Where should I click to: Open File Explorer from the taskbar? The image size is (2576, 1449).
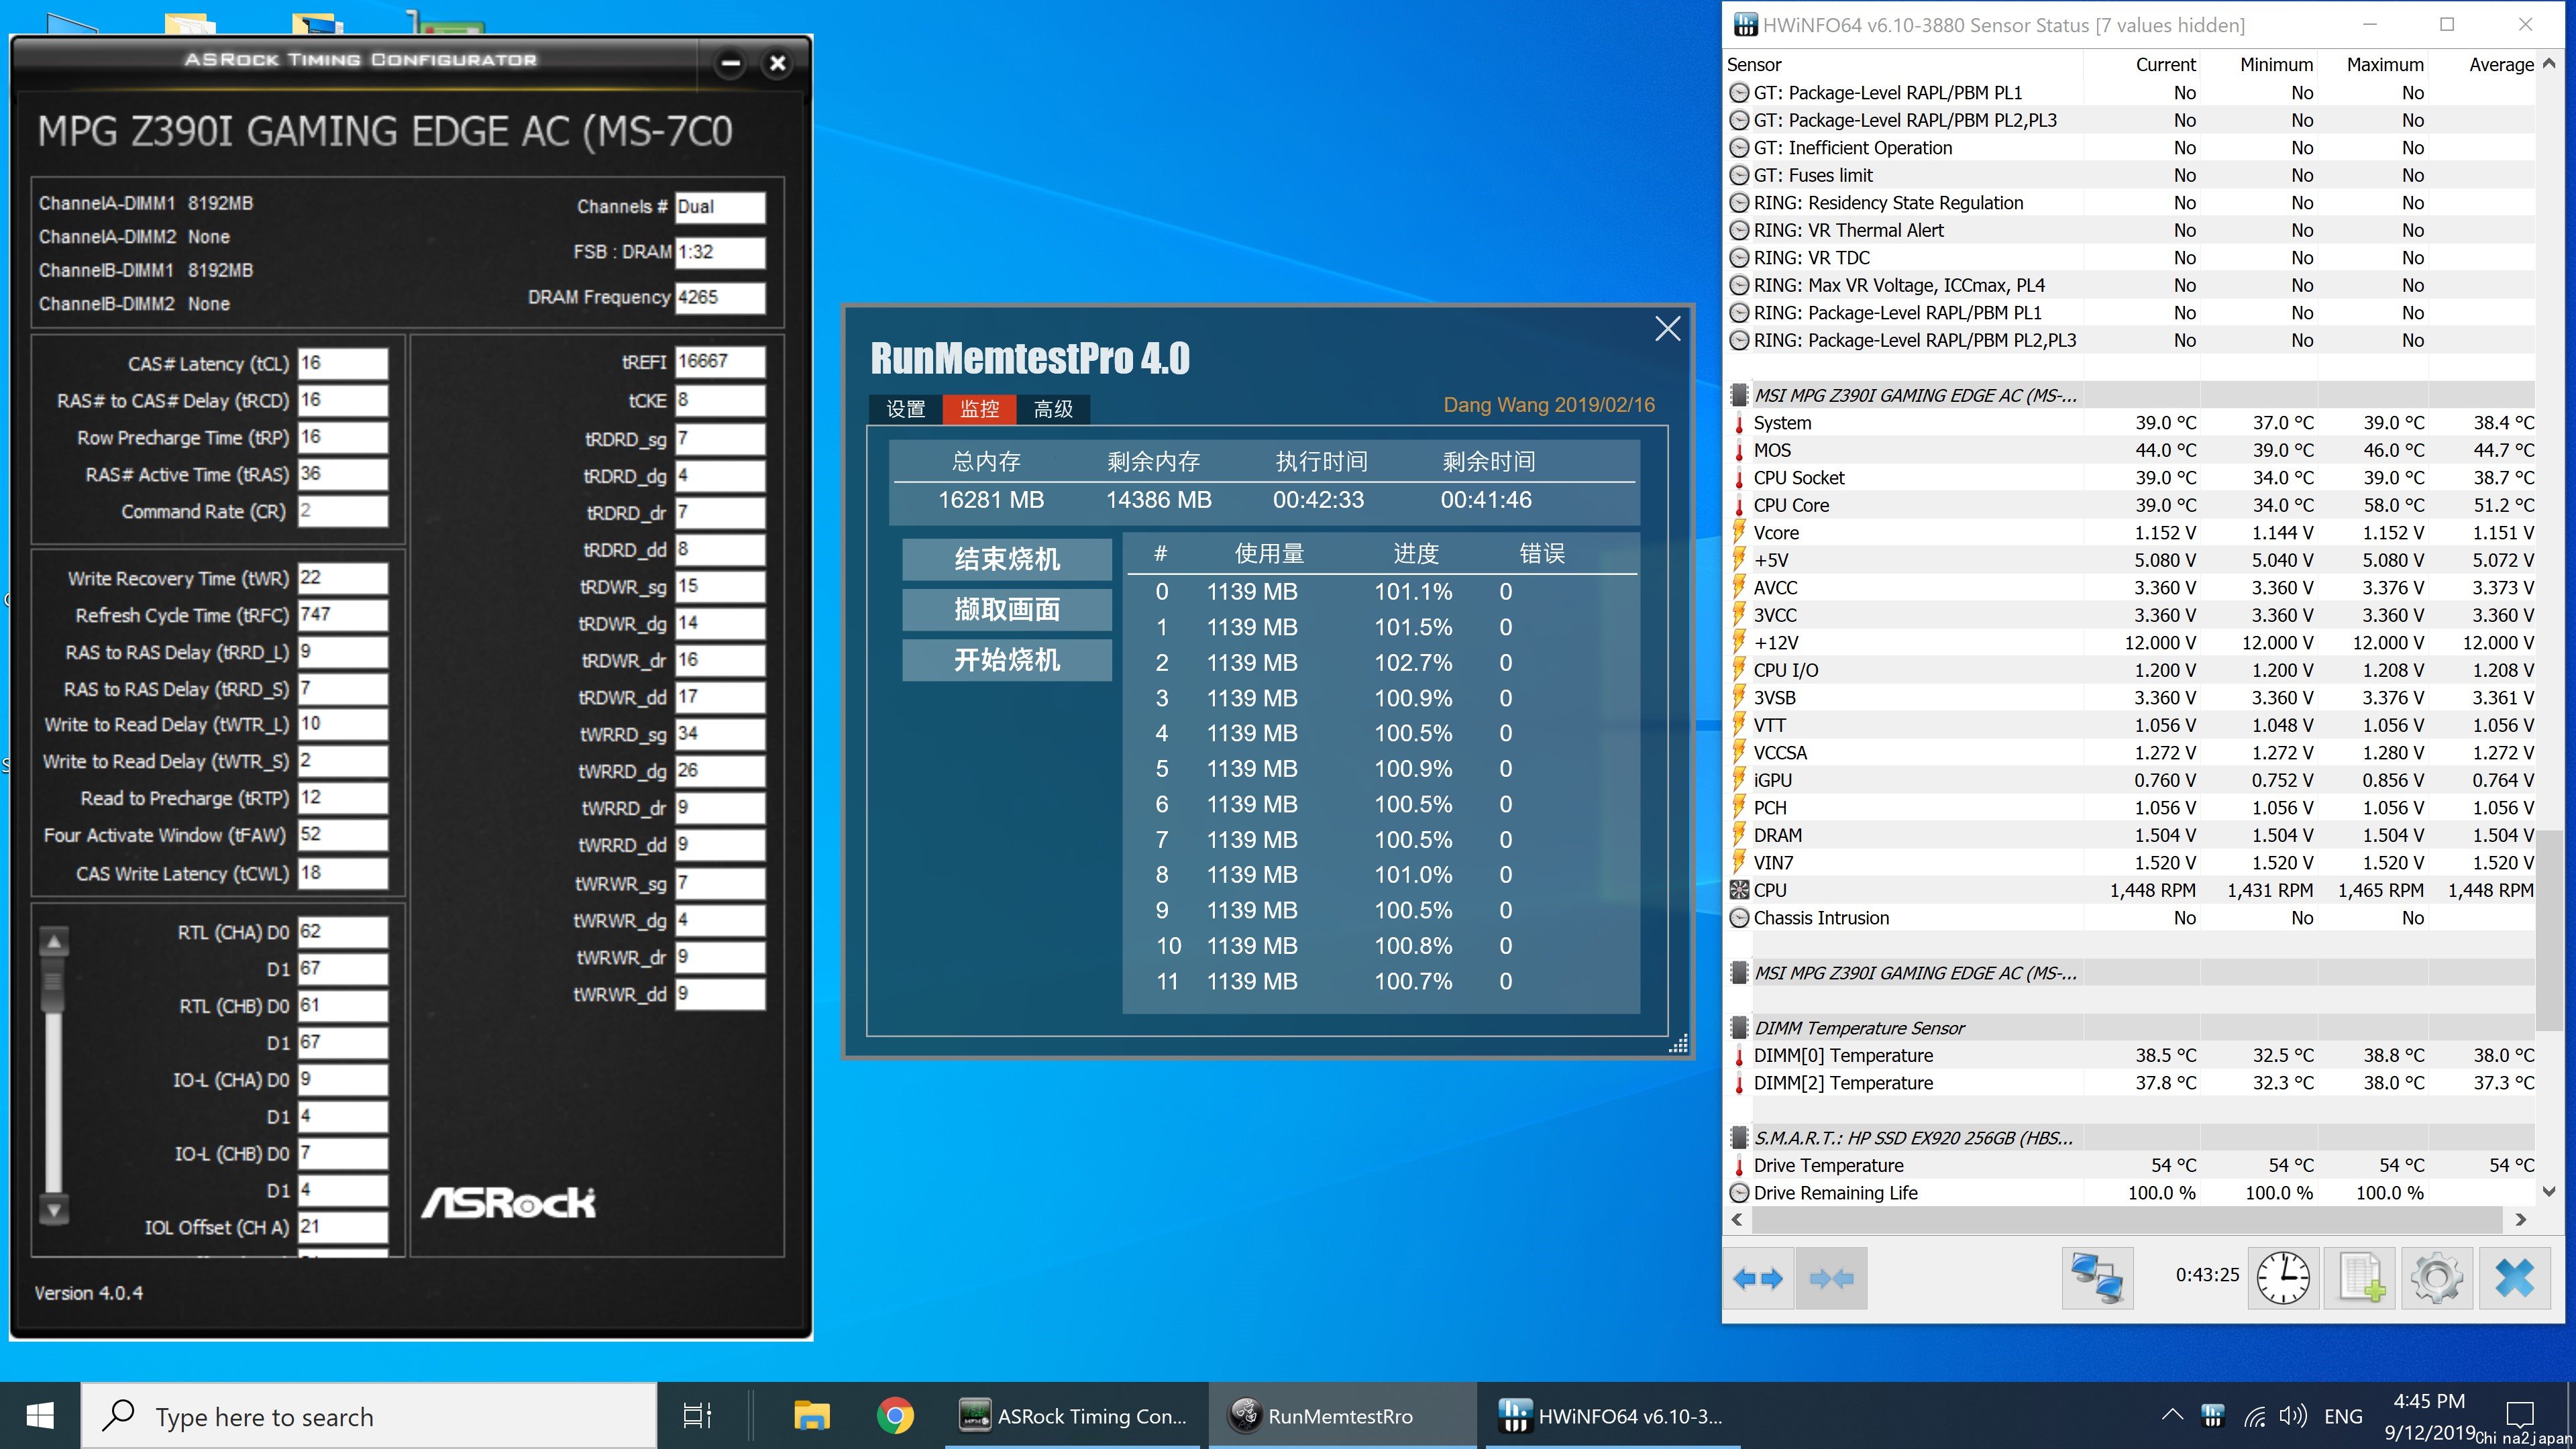pyautogui.click(x=811, y=1416)
